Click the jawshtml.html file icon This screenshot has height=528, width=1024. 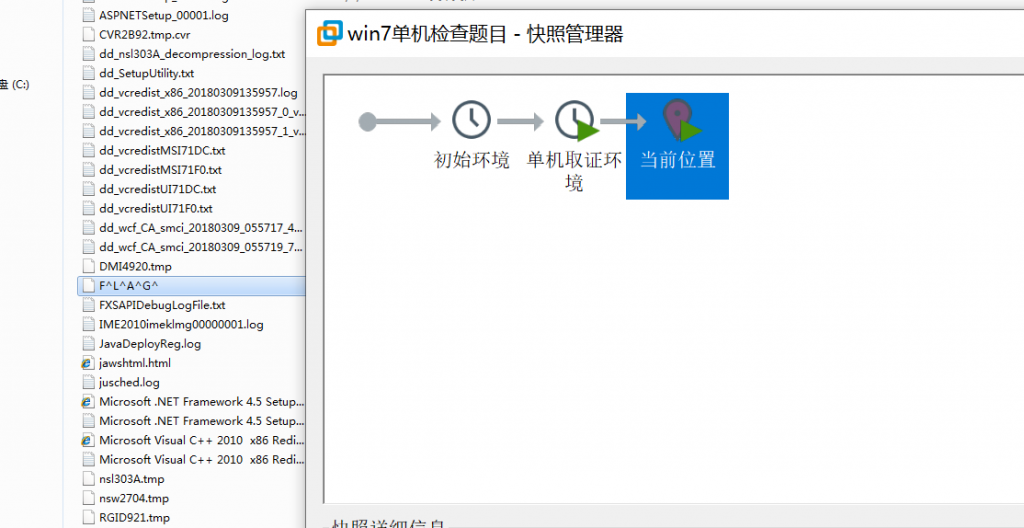pos(88,363)
